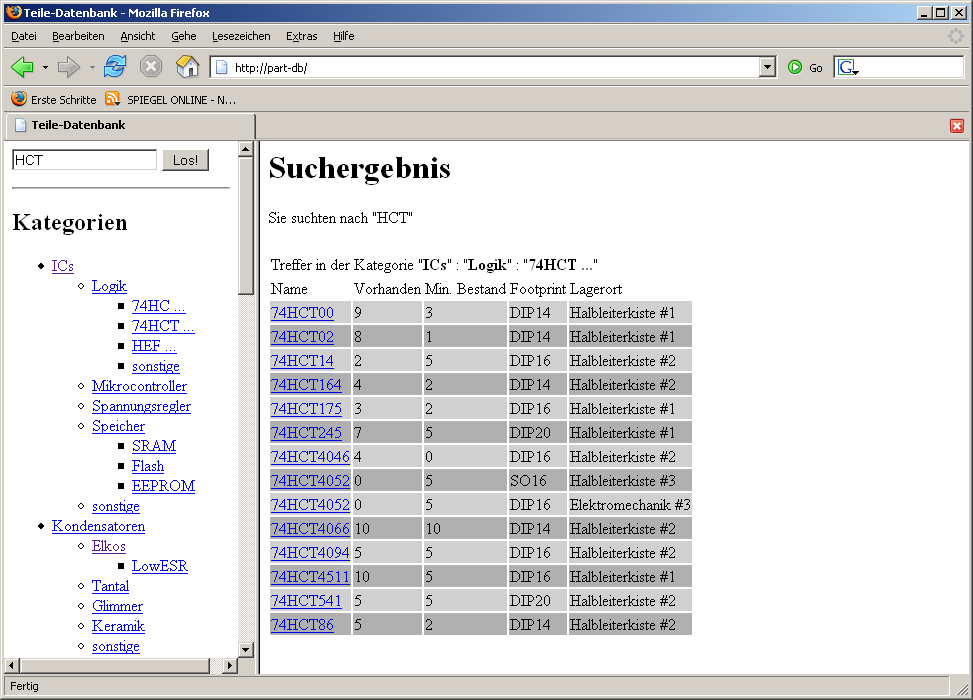Click the Firefox icon beside Erste Schritte
Viewport: 973px width, 700px height.
[x=19, y=99]
